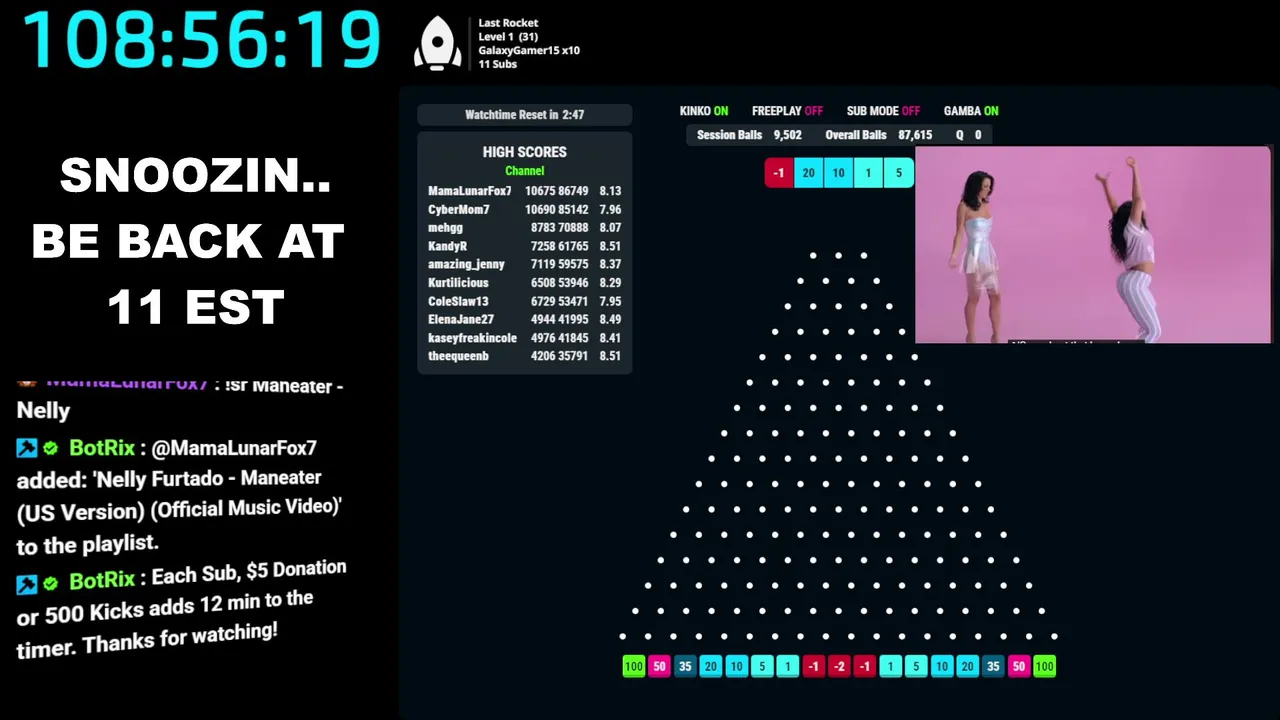This screenshot has width=1280, height=720.
Task: Click the 11 Subs text
Action: 497,64
